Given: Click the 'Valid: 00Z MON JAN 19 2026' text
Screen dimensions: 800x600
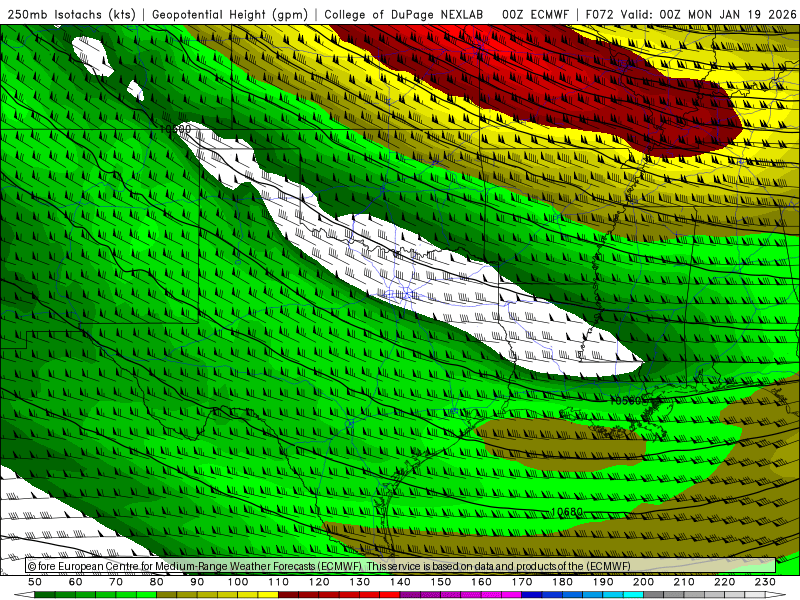Looking at the screenshot, I should click(708, 14).
